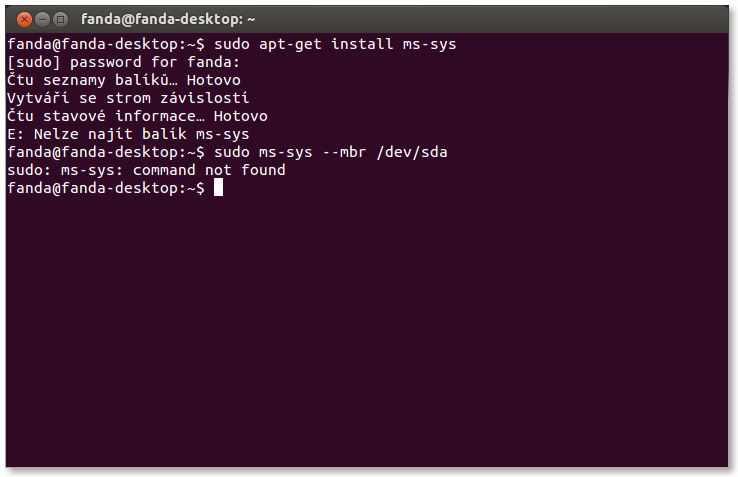Click the white cursor block at the last prompt
This screenshot has width=738, height=477.
click(x=218, y=188)
